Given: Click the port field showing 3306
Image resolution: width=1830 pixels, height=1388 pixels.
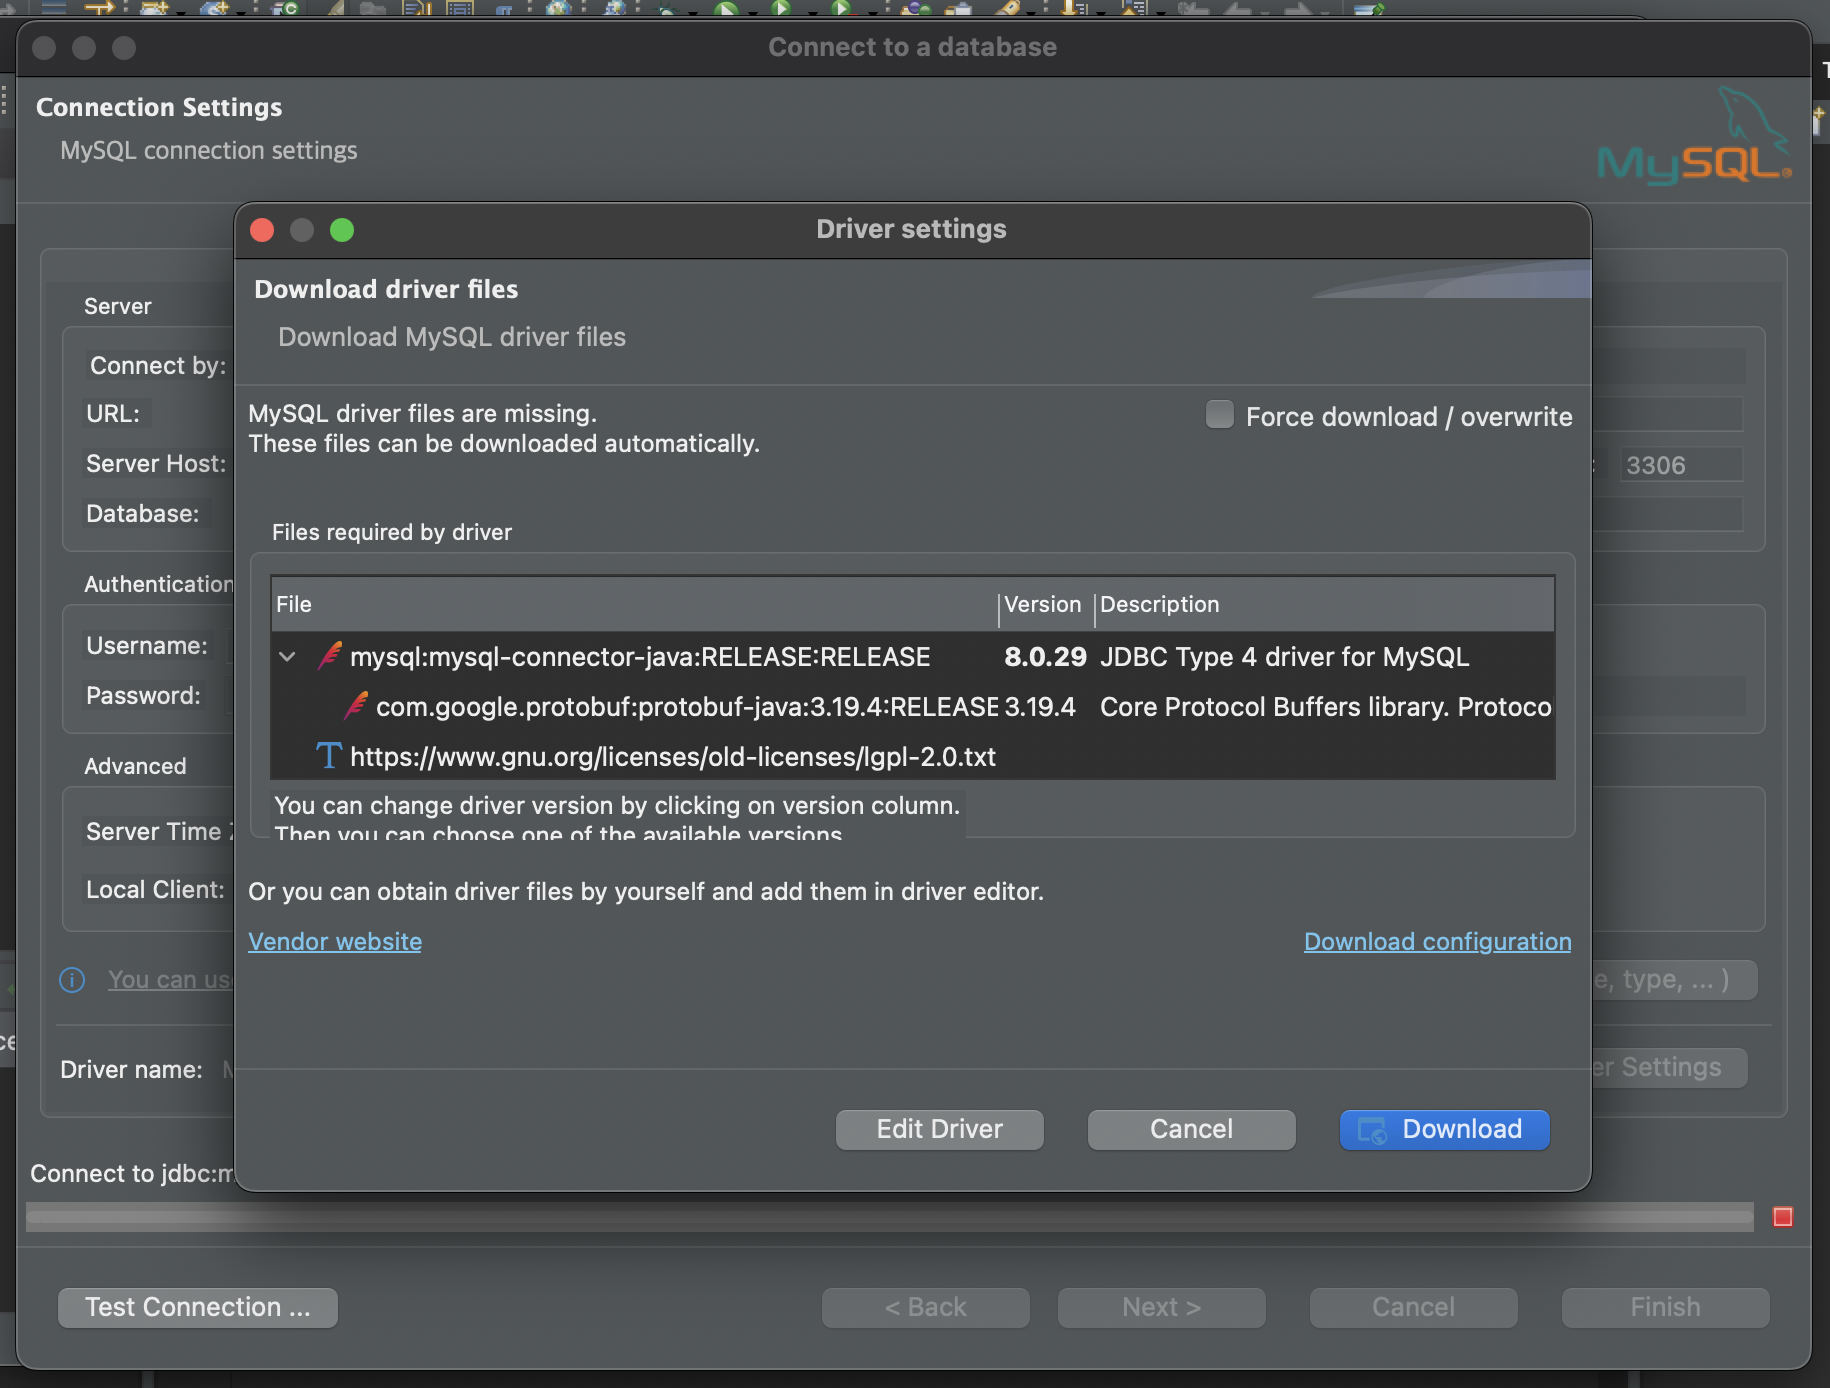Looking at the screenshot, I should (1681, 465).
